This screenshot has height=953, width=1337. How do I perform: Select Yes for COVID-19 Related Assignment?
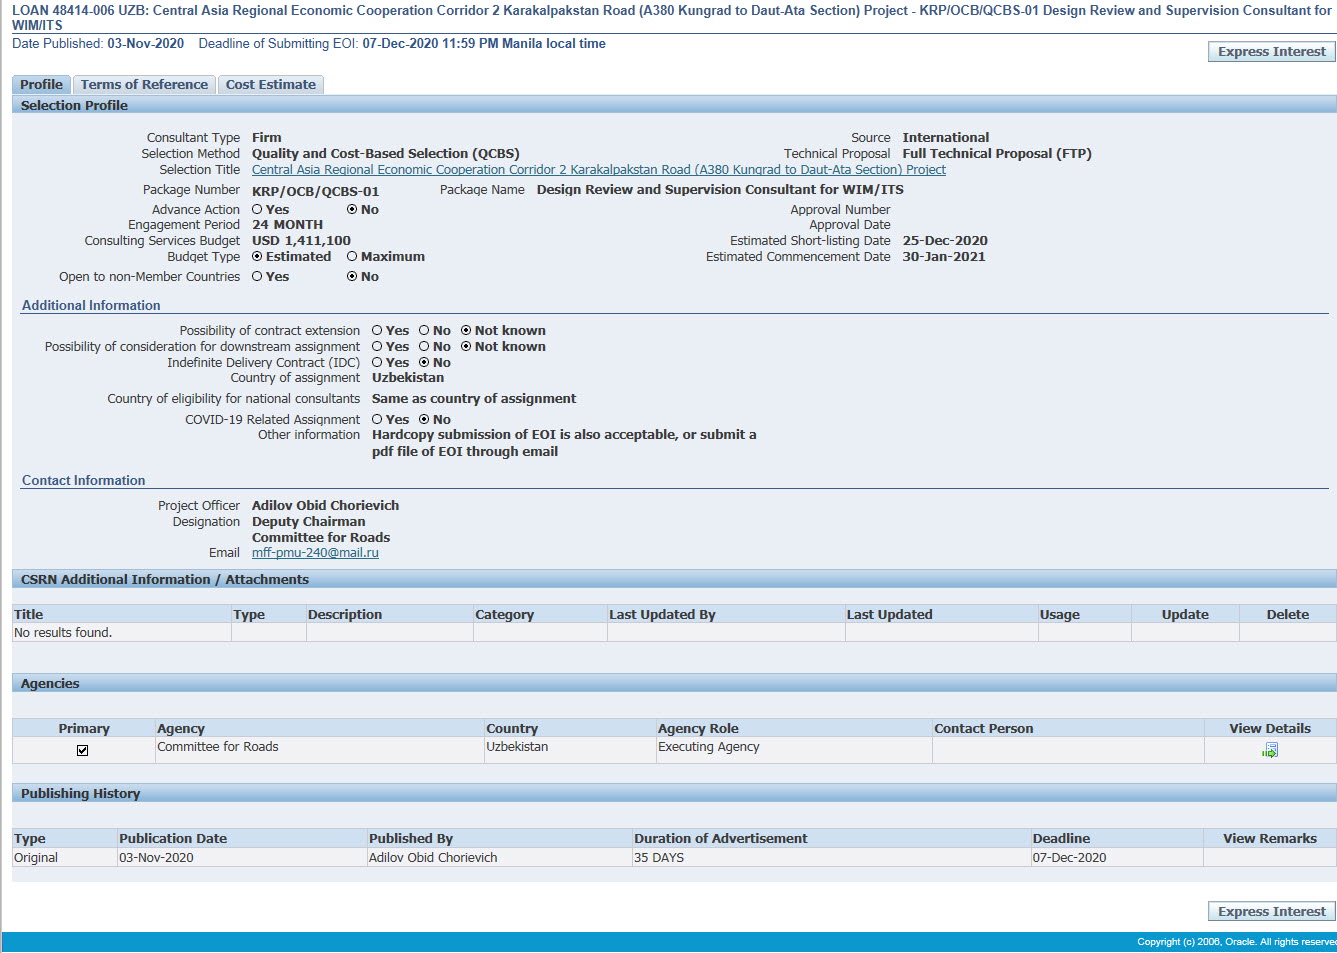[377, 420]
